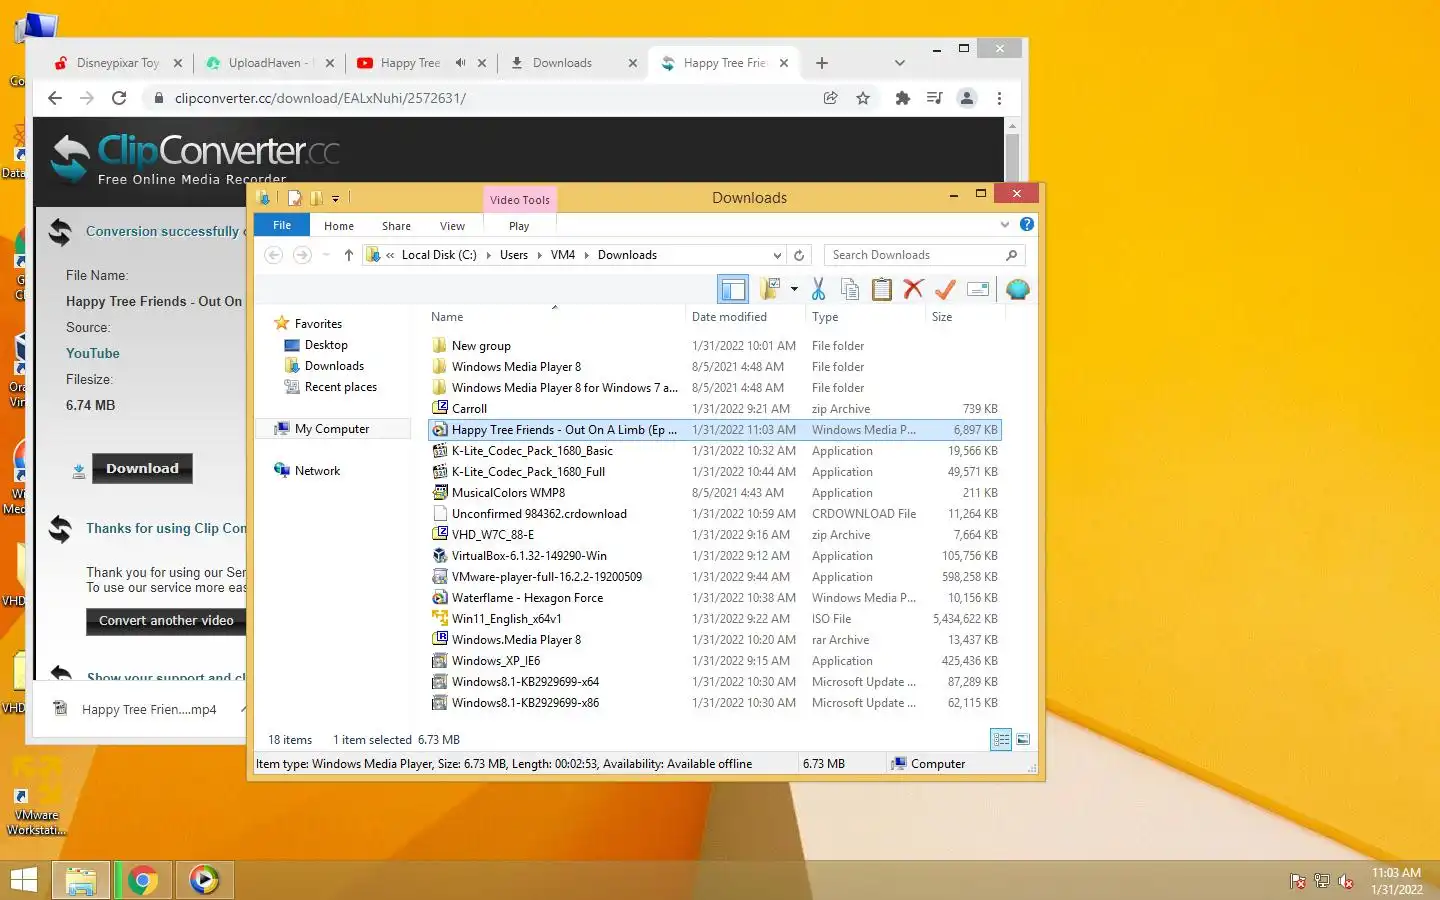1440x900 pixels.
Task: Open the Home ribbon tab
Action: coord(339,226)
